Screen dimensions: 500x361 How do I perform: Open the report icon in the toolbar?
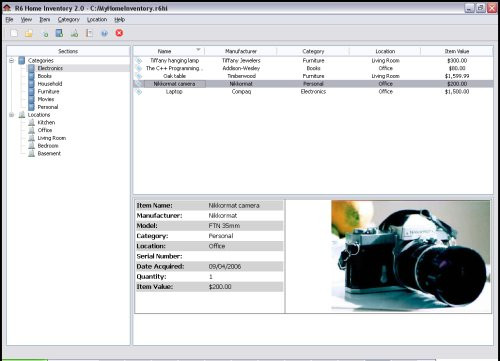pos(89,33)
